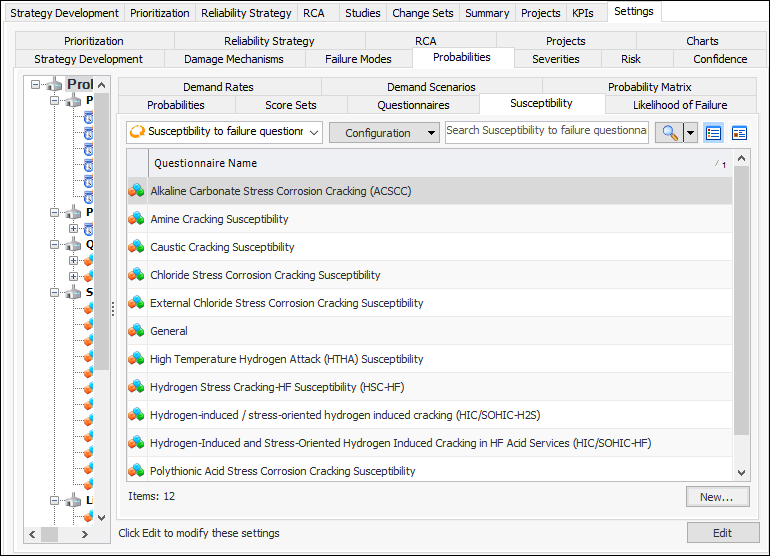This screenshot has width=770, height=556.
Task: Click the New... button
Action: 717,497
